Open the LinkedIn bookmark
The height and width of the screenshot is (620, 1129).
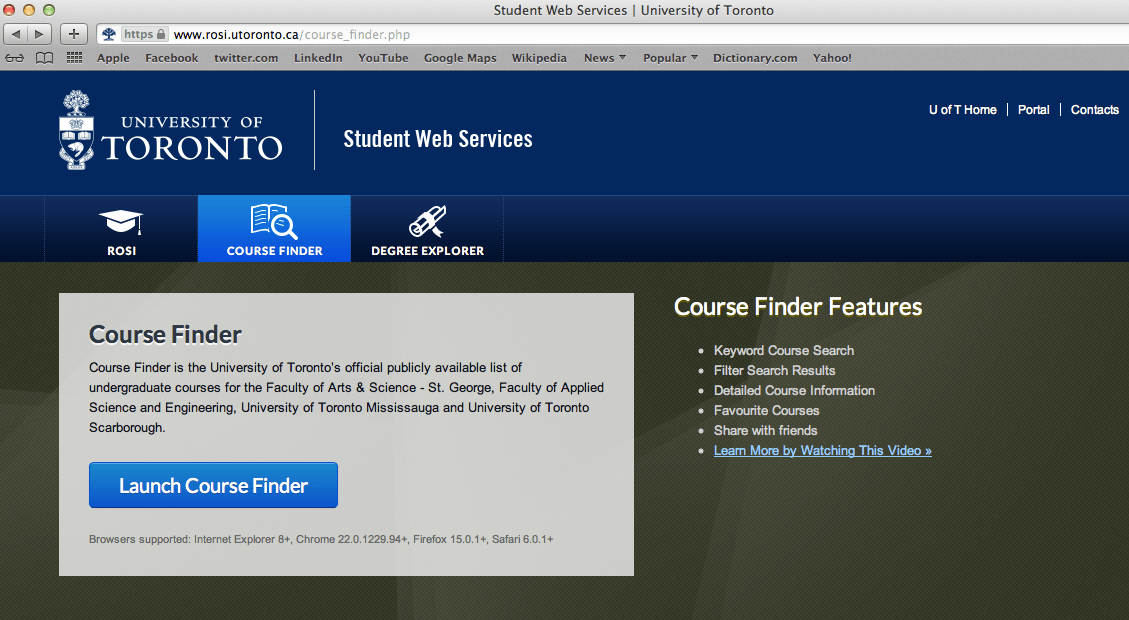pos(318,58)
